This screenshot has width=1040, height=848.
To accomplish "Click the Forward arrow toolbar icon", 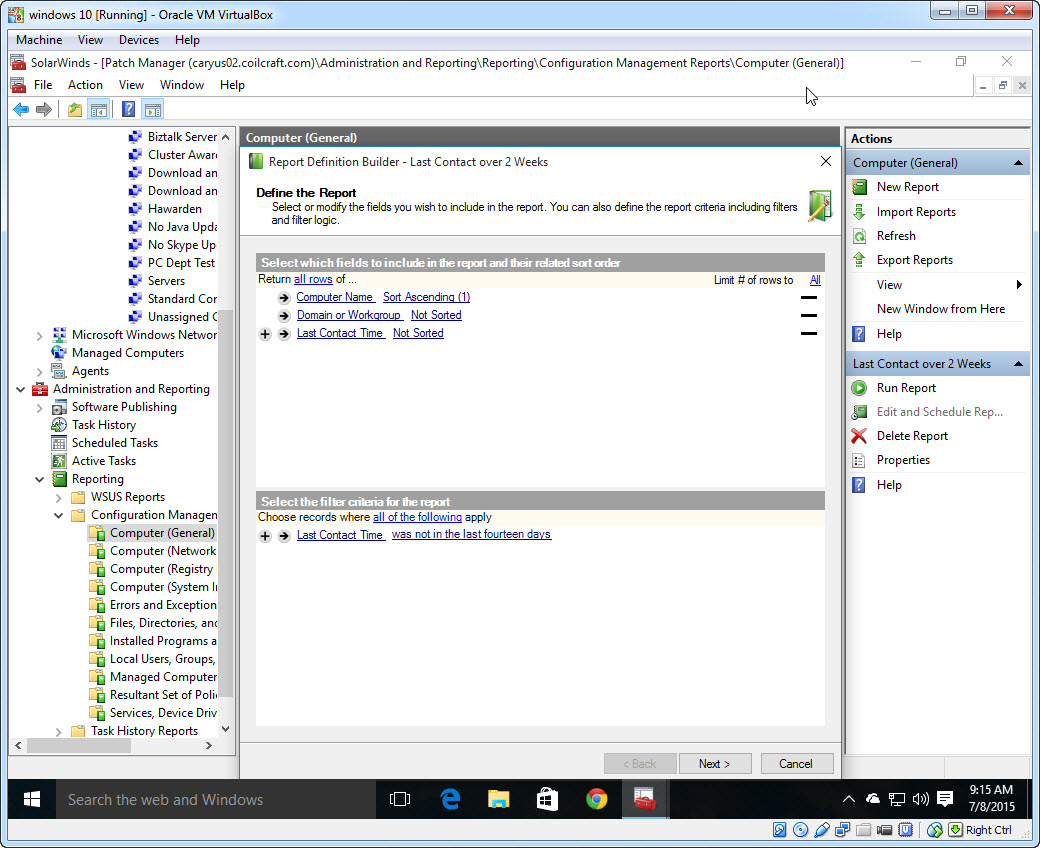I will point(44,109).
